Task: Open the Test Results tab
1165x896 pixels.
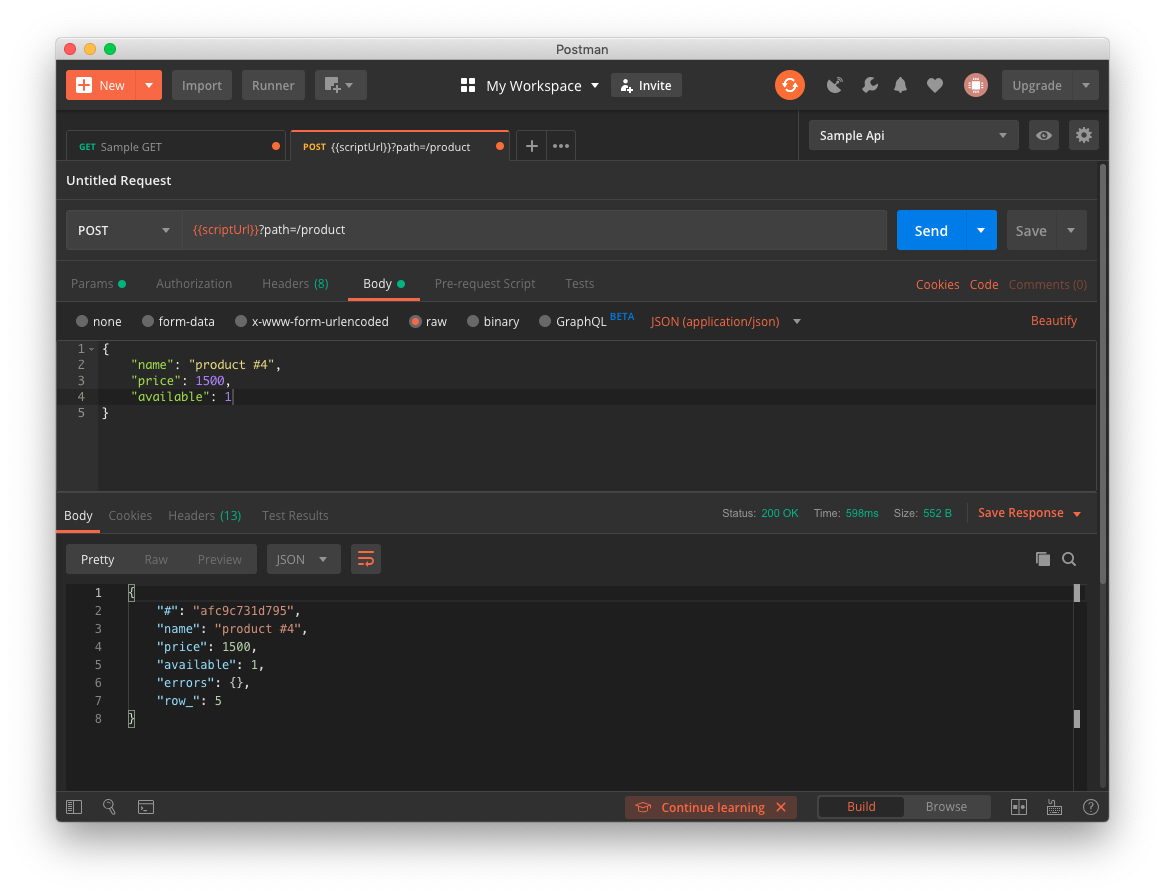Action: (x=295, y=516)
